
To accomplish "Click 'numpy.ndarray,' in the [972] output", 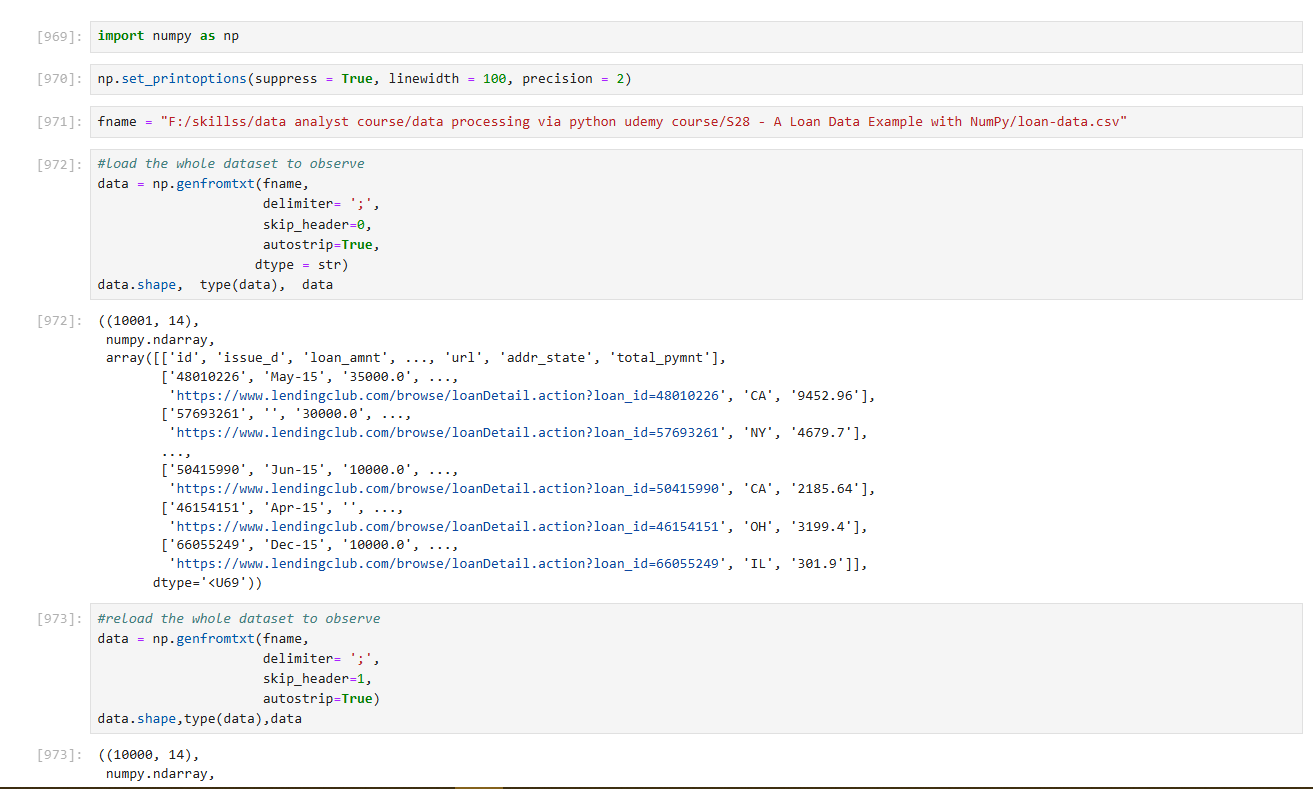I will [x=160, y=340].
